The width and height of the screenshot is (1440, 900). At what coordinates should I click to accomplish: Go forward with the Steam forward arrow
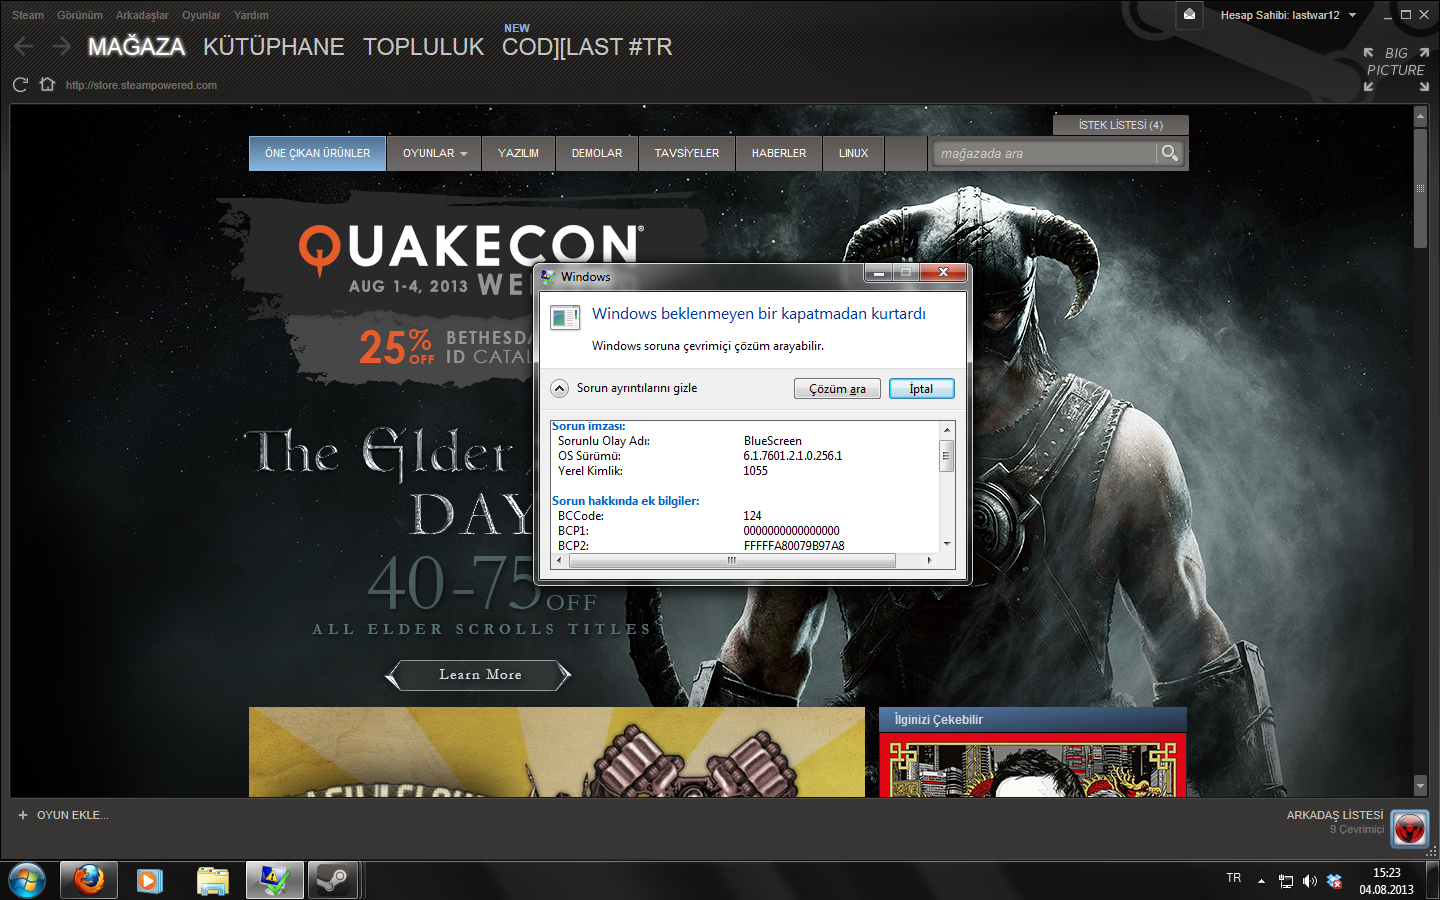coord(61,46)
